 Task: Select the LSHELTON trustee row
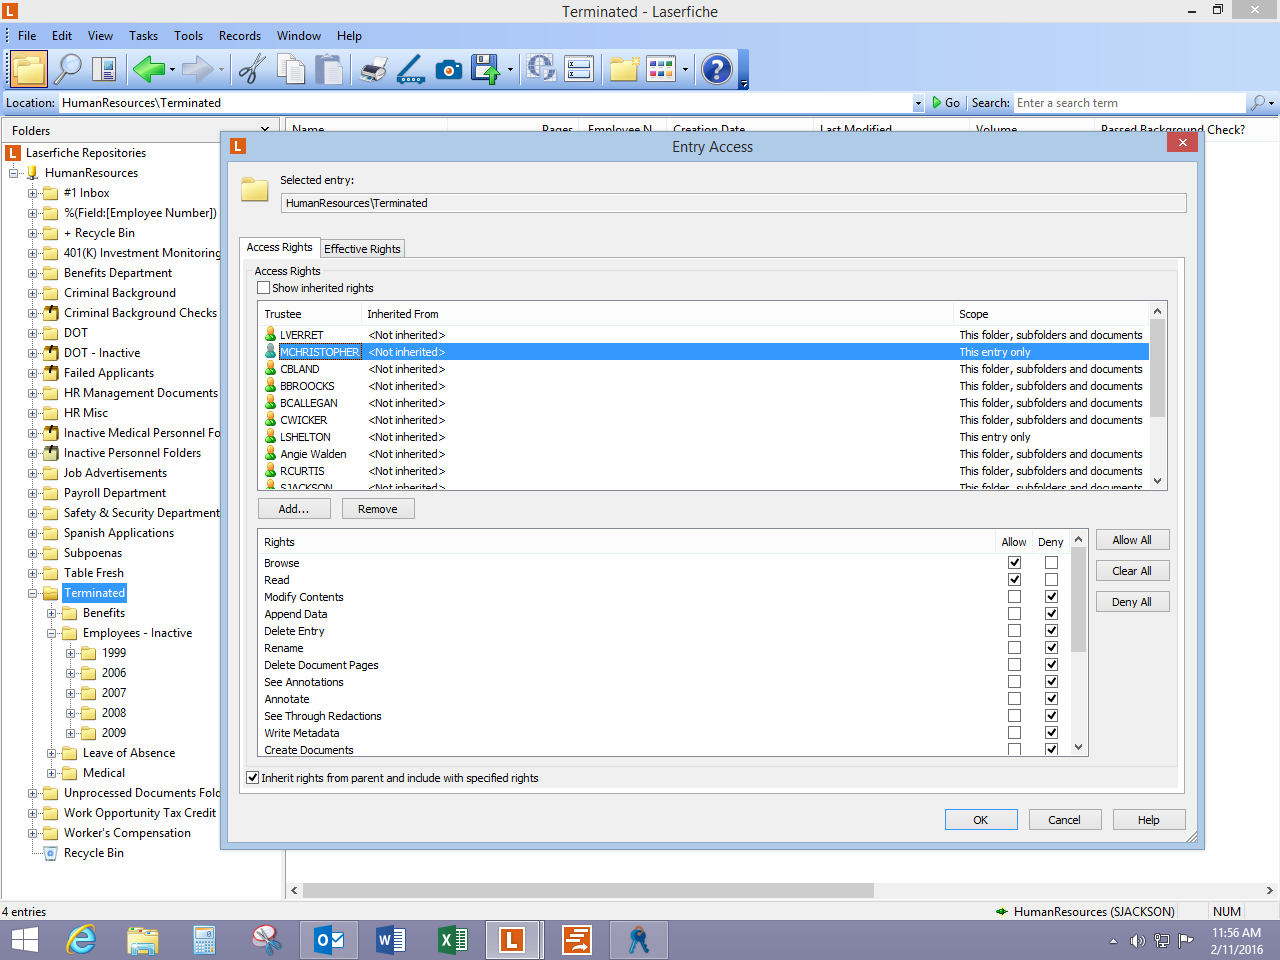click(705, 437)
